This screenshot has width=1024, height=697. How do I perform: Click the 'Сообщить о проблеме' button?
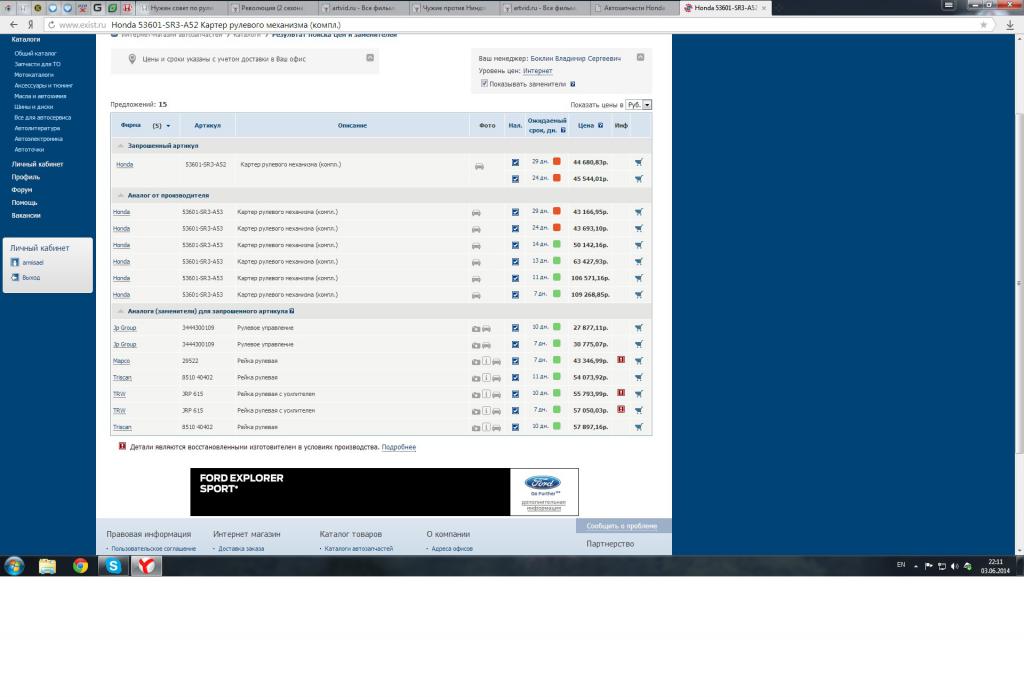pos(622,525)
